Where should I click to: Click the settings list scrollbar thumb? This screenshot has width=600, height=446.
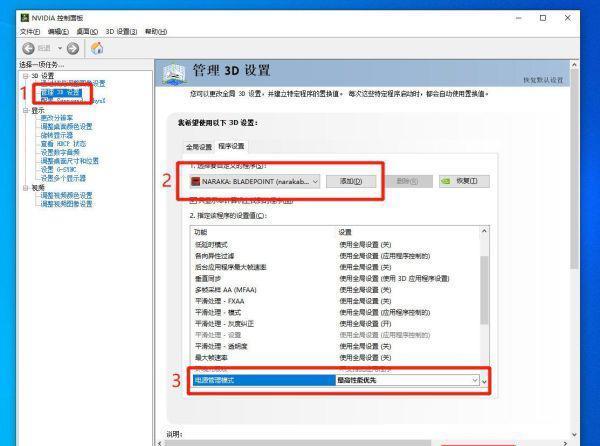click(x=484, y=290)
